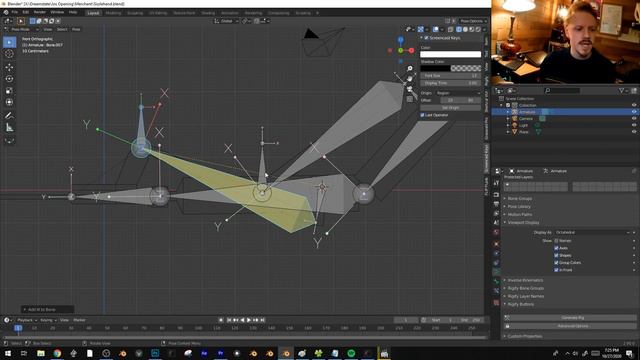
Task: Activate the Rotate tool
Action: tap(9, 79)
